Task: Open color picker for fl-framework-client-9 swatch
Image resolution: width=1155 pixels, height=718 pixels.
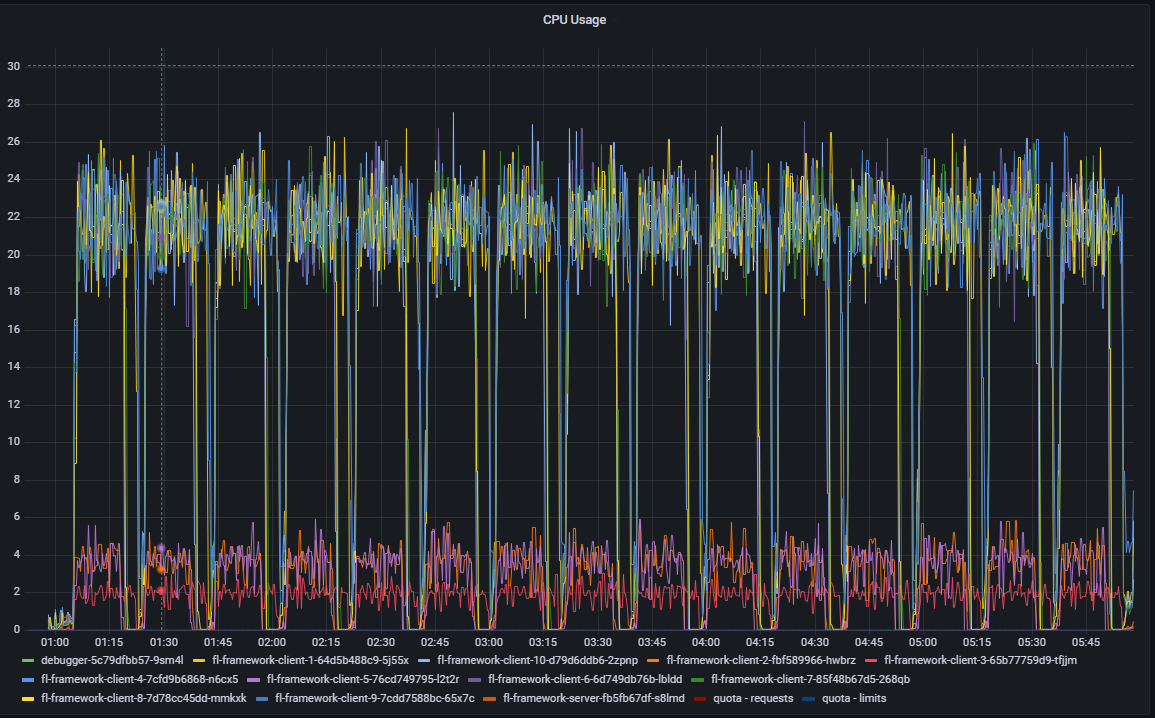Action: (264, 698)
